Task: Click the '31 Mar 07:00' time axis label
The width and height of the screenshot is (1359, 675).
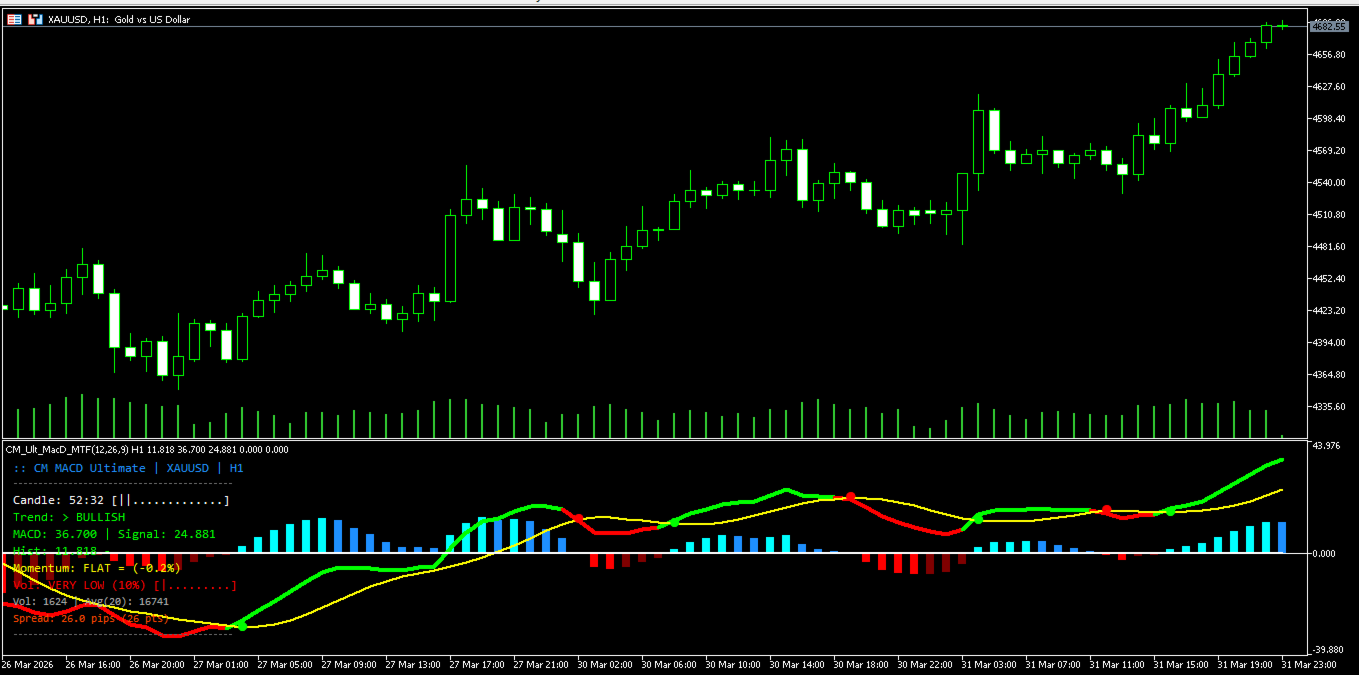Action: (x=1053, y=665)
